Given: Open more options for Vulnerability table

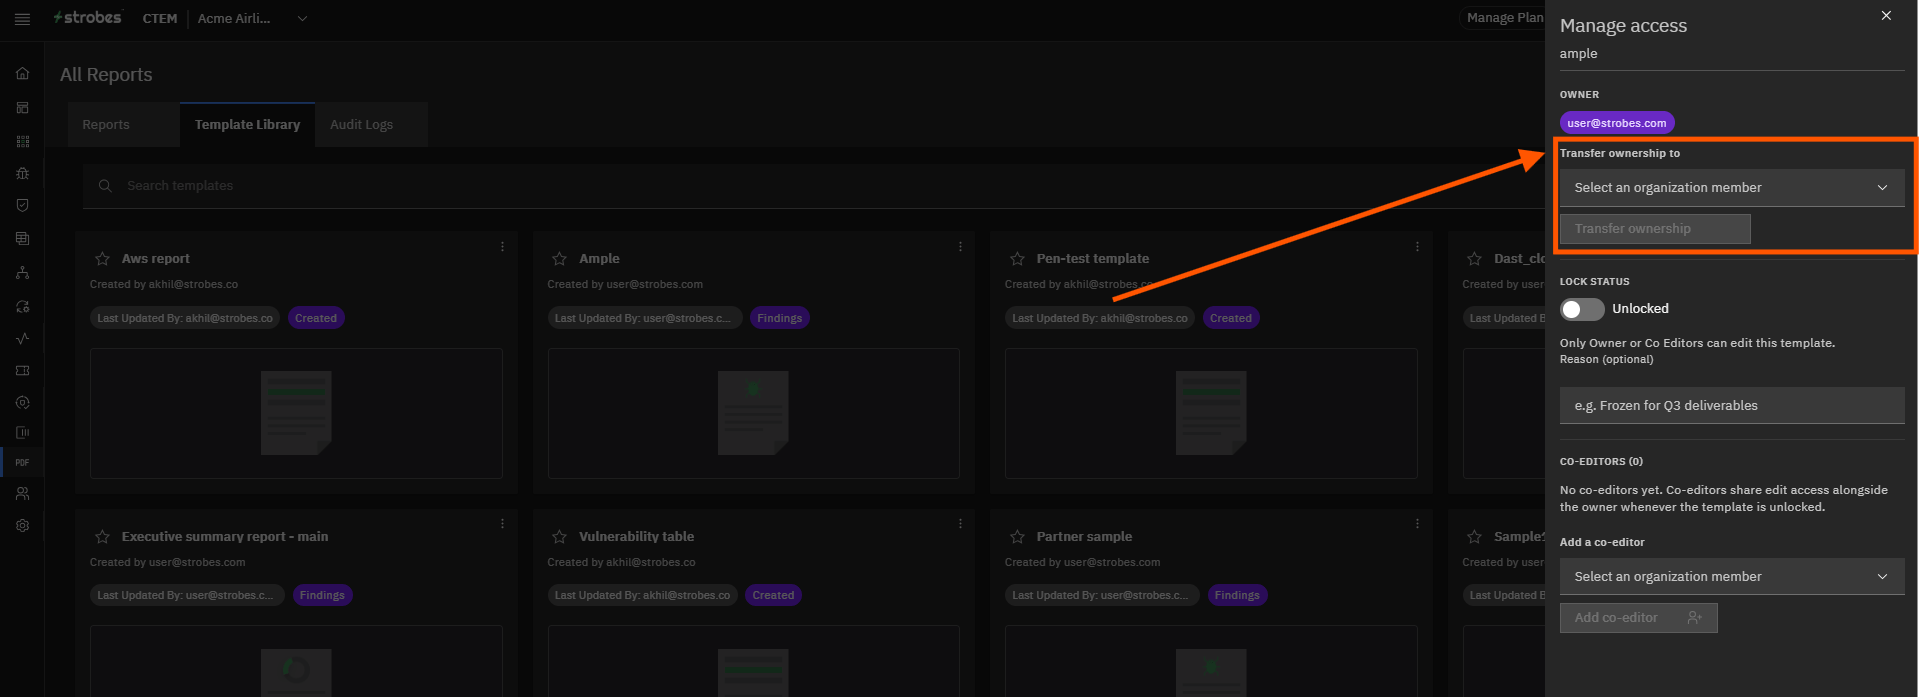Looking at the screenshot, I should [x=960, y=523].
